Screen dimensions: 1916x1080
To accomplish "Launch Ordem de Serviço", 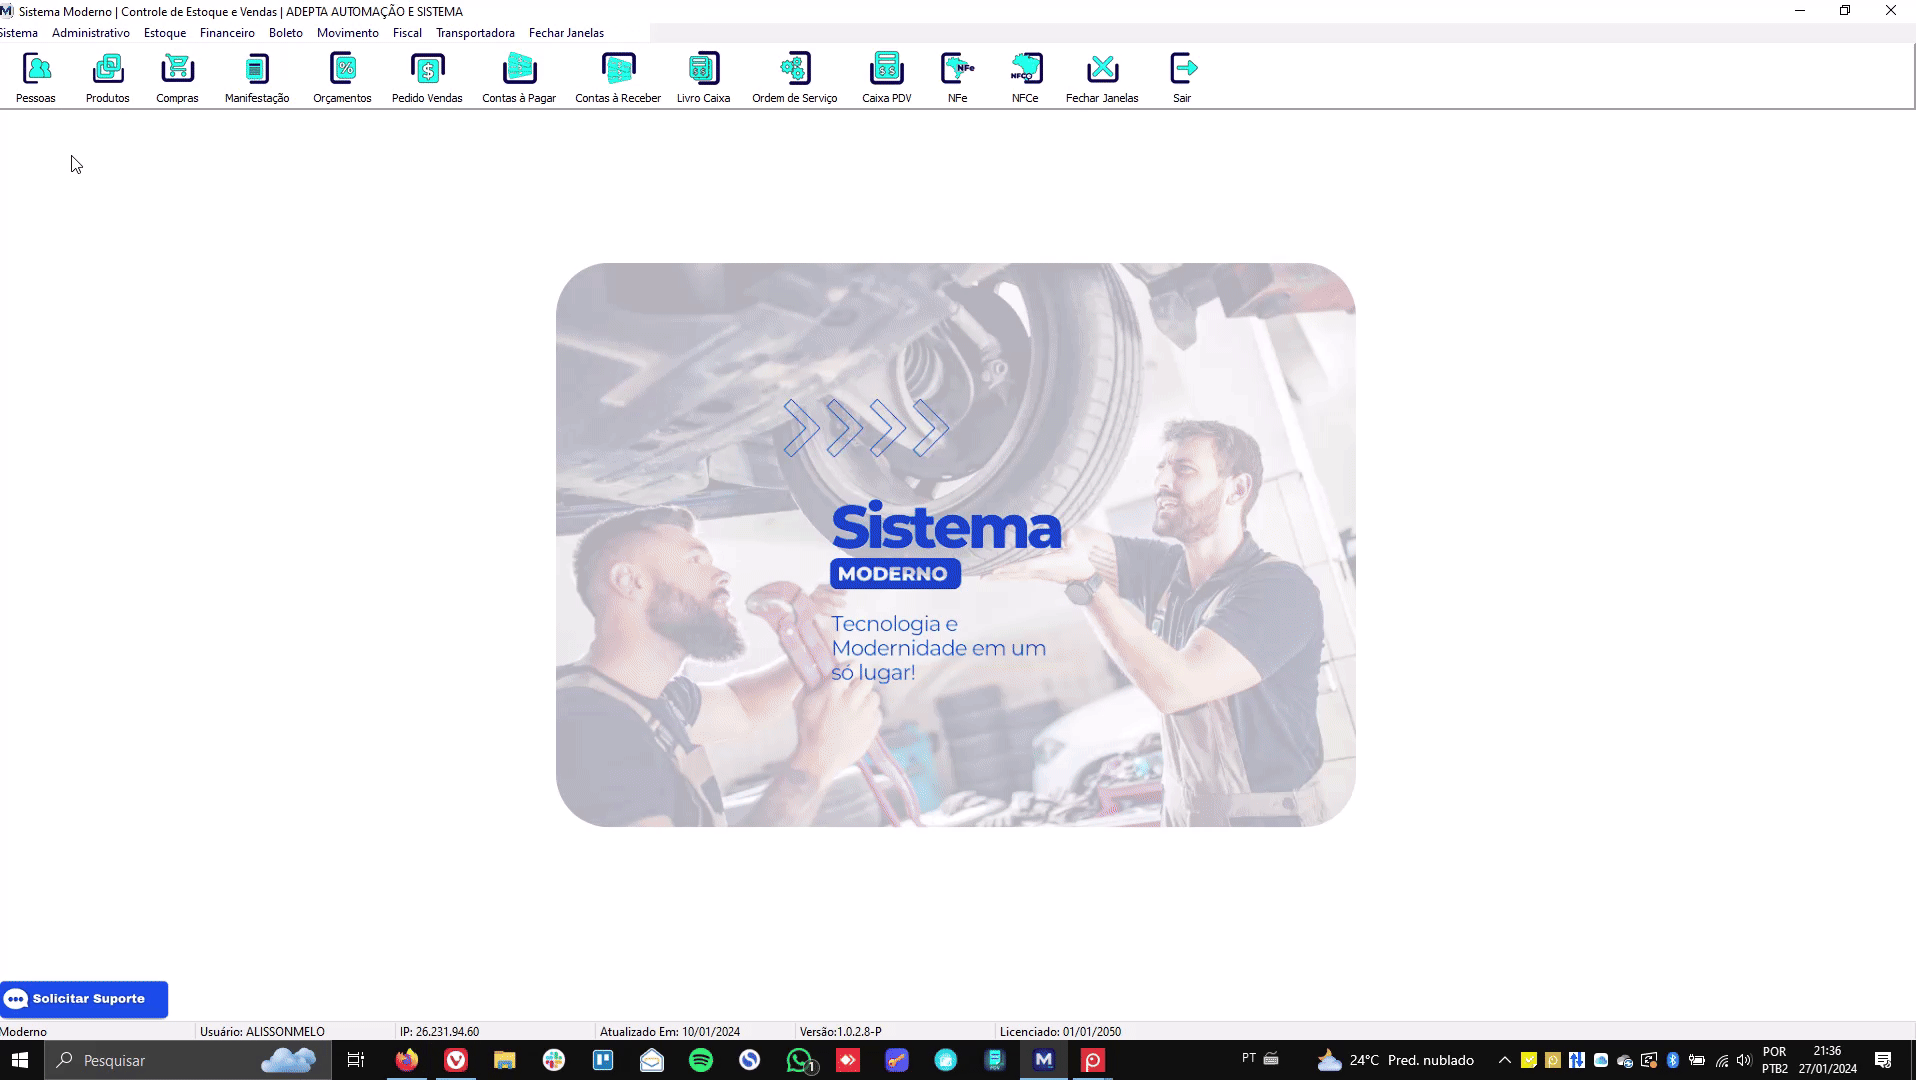I will [794, 69].
